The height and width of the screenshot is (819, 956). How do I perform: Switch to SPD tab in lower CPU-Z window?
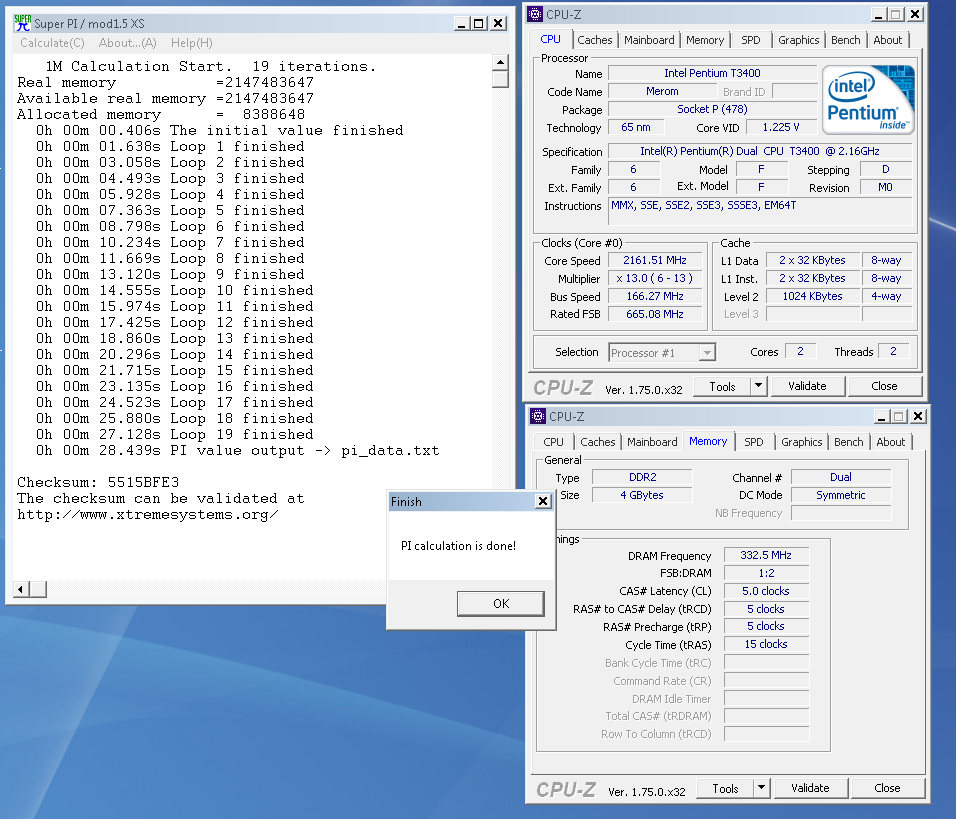754,442
